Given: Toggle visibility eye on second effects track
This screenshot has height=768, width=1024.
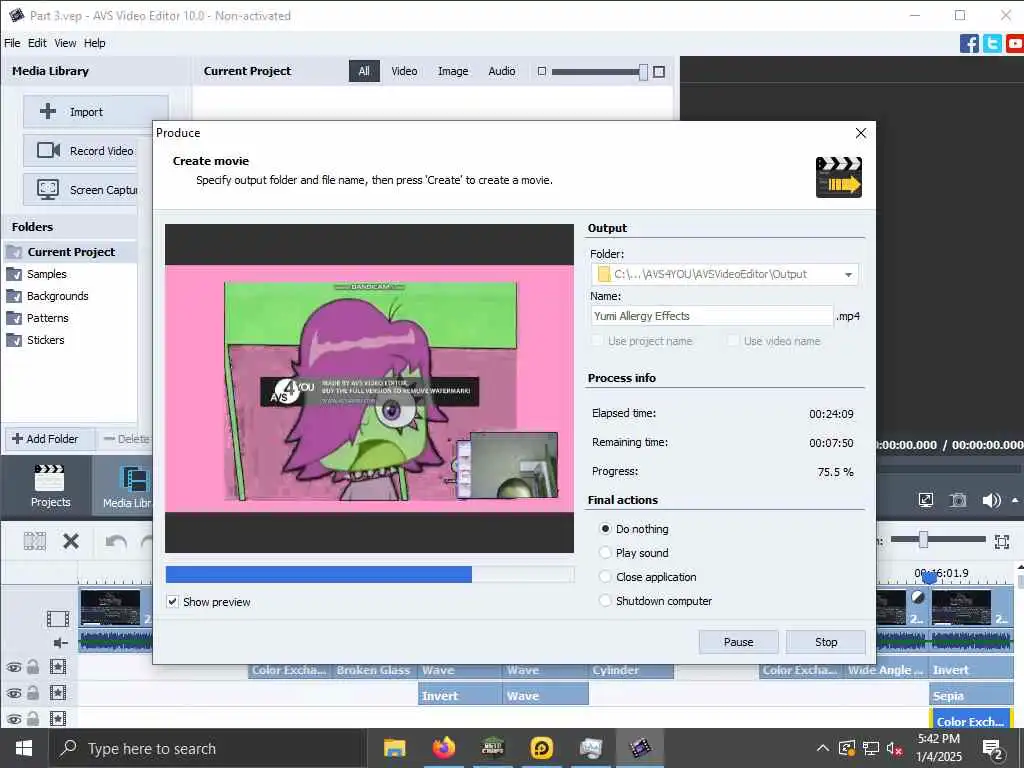Looking at the screenshot, I should click(x=14, y=694).
